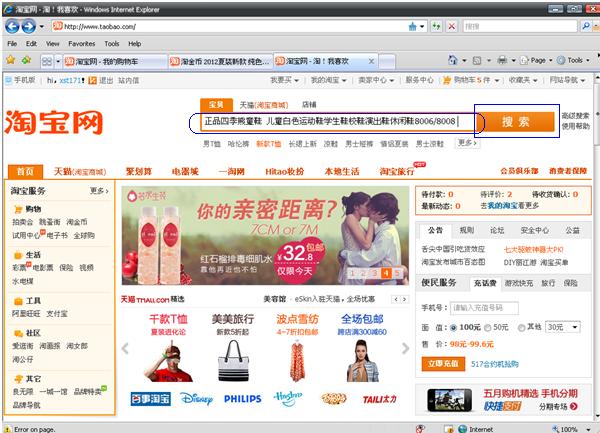Click the 工具 icon in the sidebar

18,301
